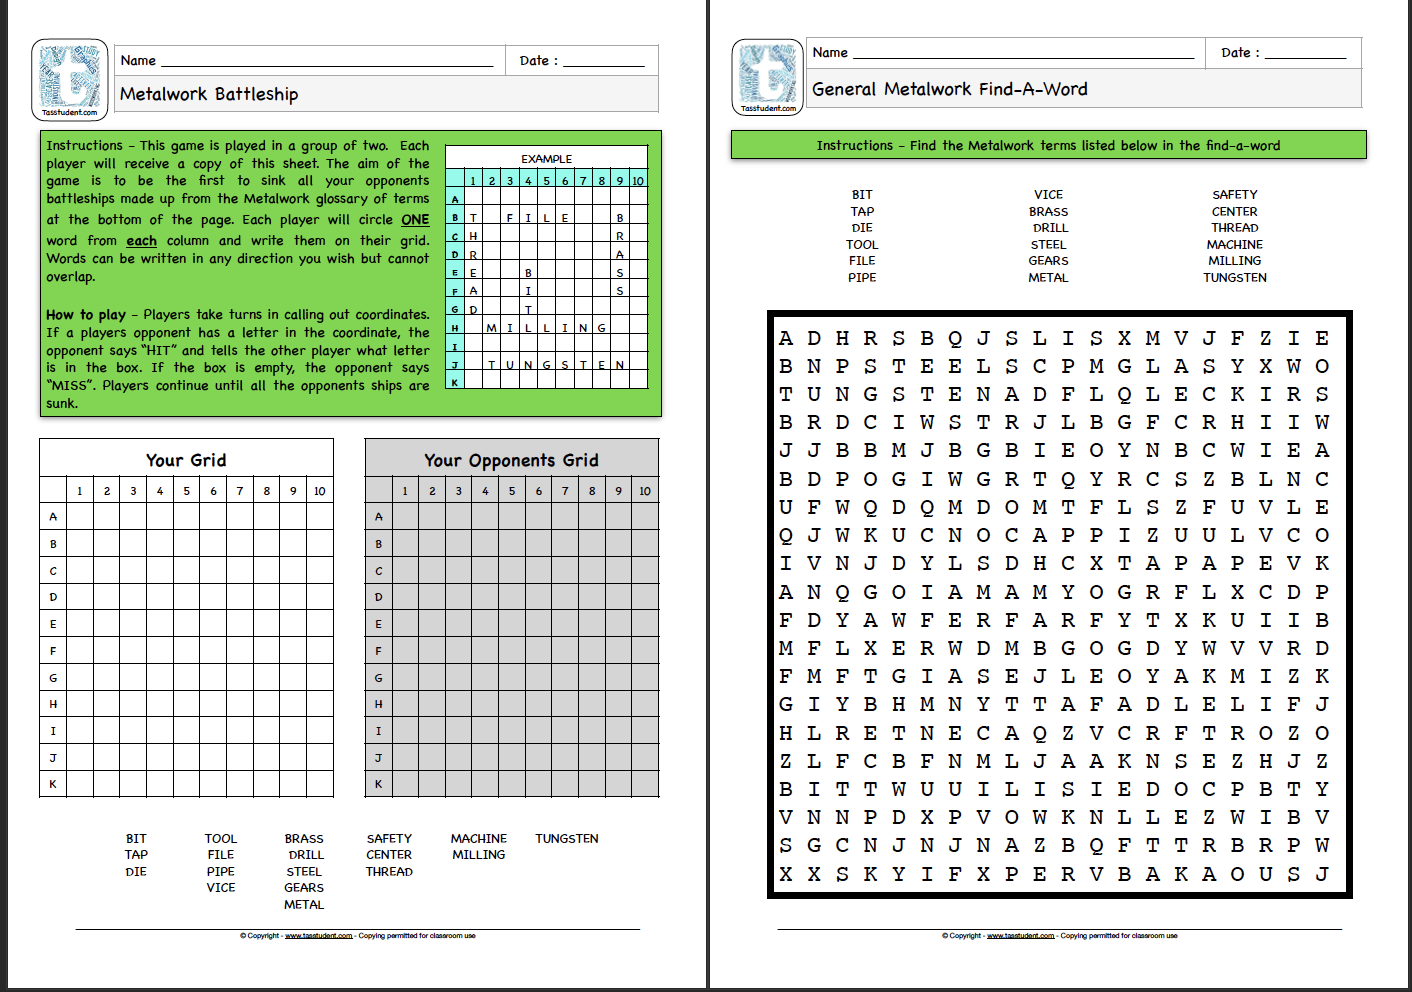Click the Tasstudent logo on the Find-A-Word worksheet

click(768, 77)
